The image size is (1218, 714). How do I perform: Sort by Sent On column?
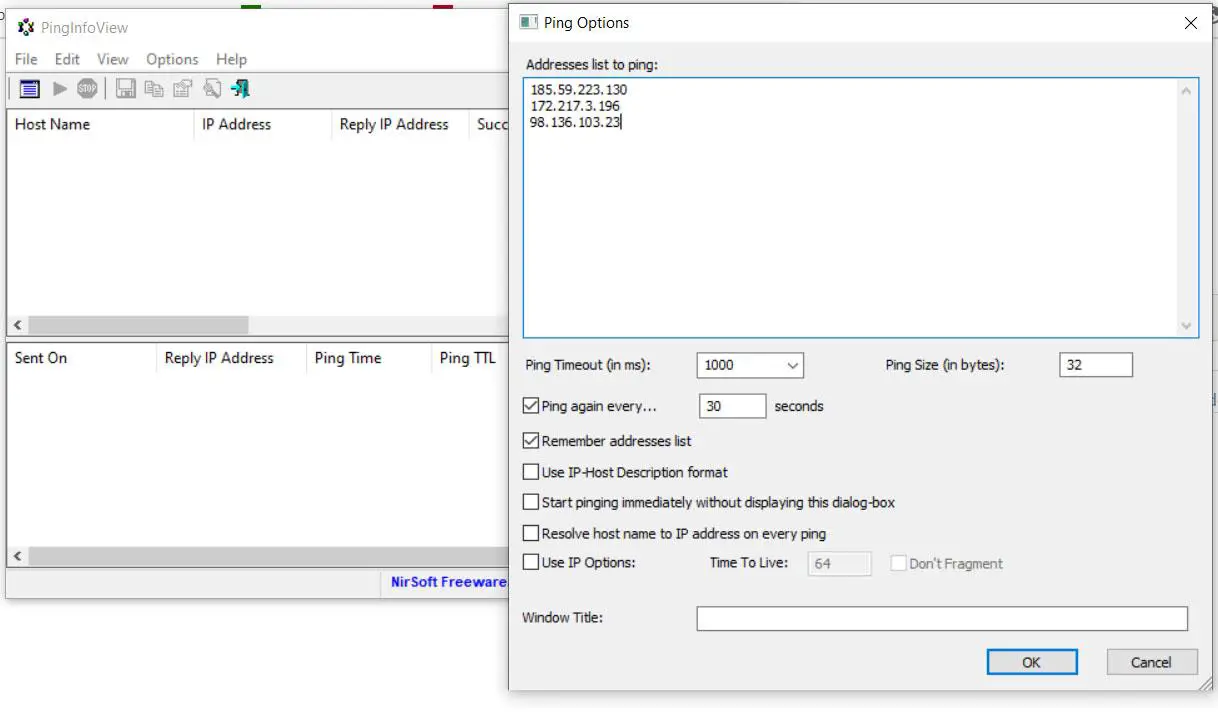[x=82, y=358]
